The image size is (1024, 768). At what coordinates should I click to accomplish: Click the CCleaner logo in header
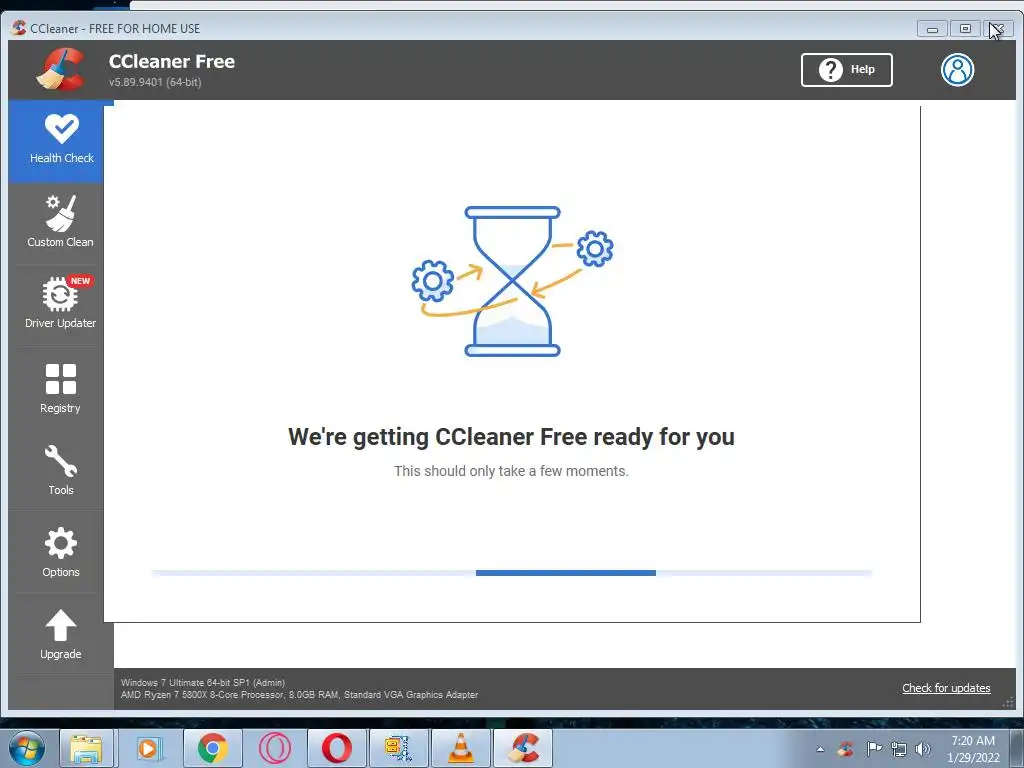pyautogui.click(x=60, y=69)
